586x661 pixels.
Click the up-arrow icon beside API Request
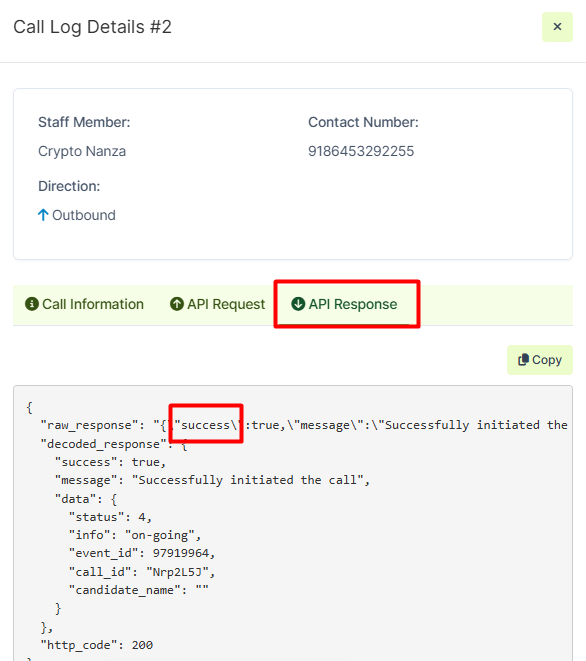click(x=177, y=304)
